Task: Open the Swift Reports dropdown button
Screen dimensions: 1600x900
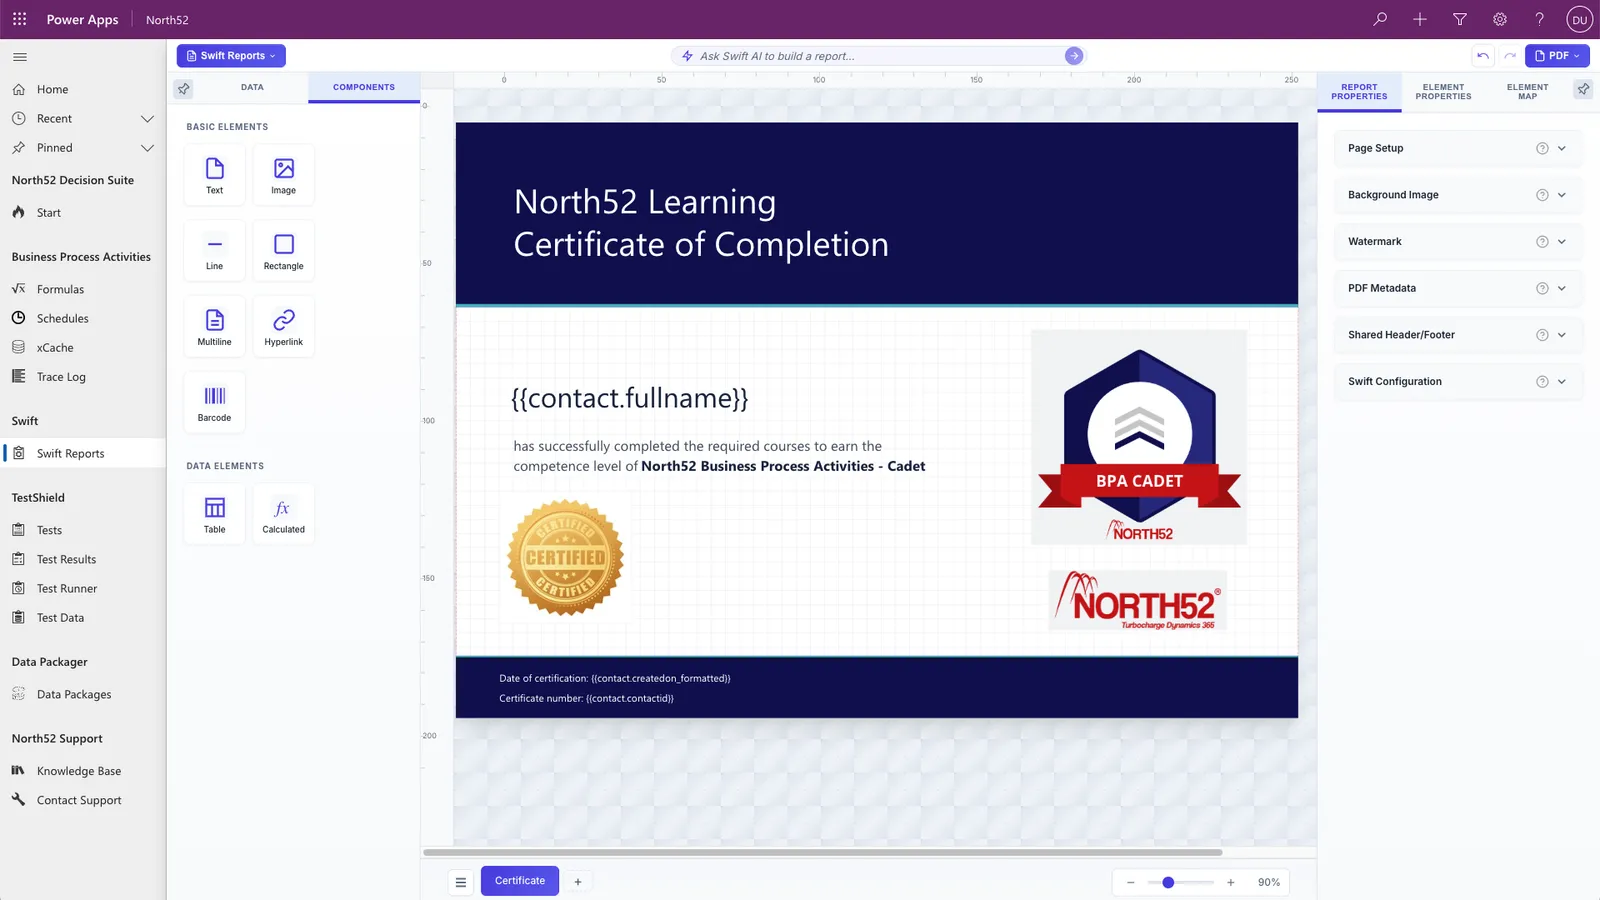Action: 231,56
